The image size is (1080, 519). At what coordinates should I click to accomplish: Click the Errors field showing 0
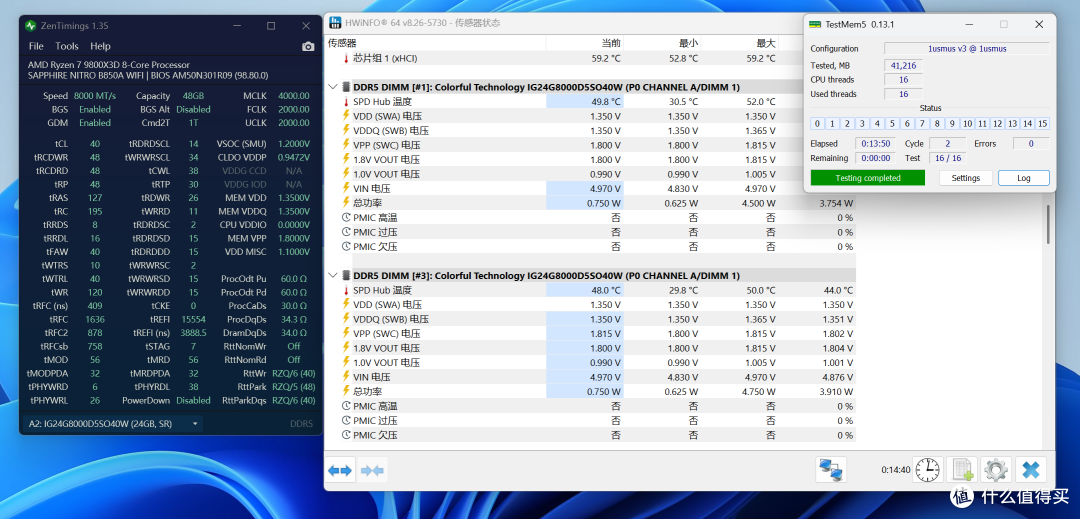click(1031, 143)
